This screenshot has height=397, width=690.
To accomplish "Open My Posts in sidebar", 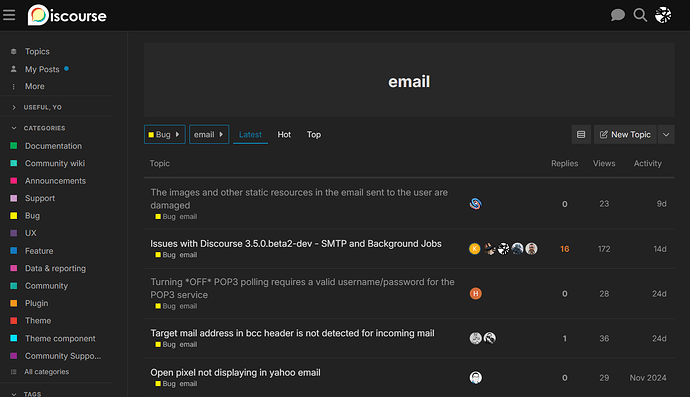I will (x=42, y=69).
